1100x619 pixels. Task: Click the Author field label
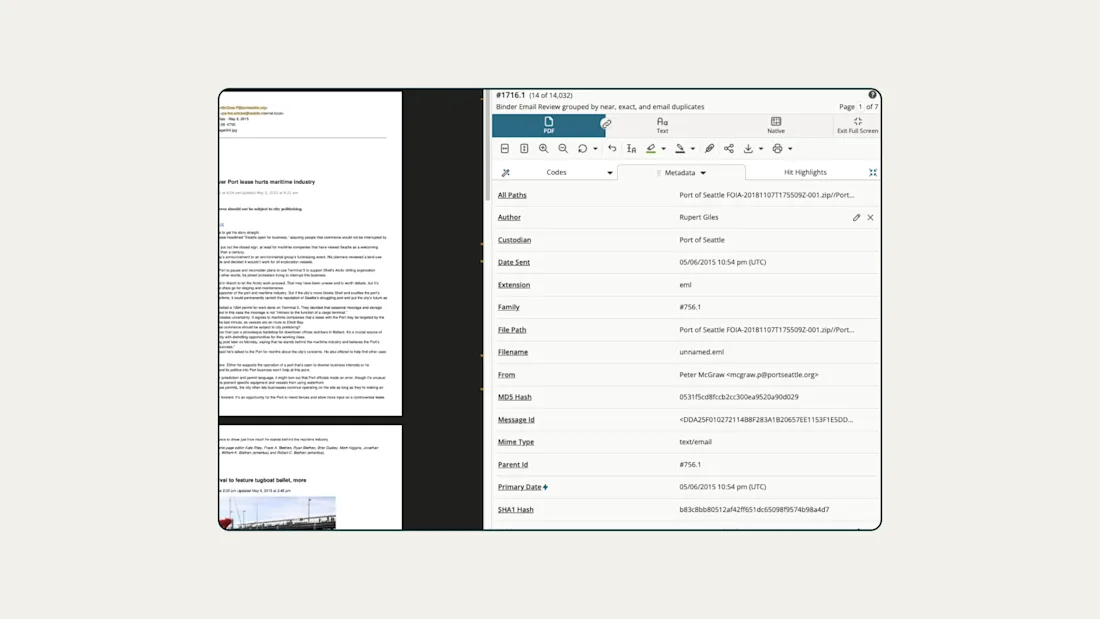[x=509, y=218]
